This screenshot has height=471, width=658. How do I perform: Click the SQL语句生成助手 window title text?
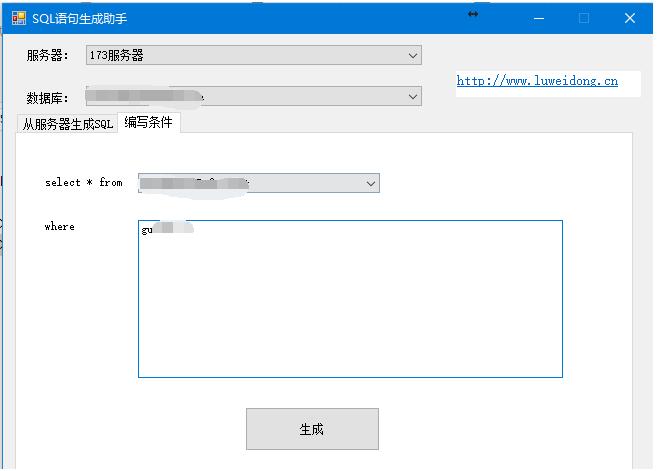[x=80, y=19]
